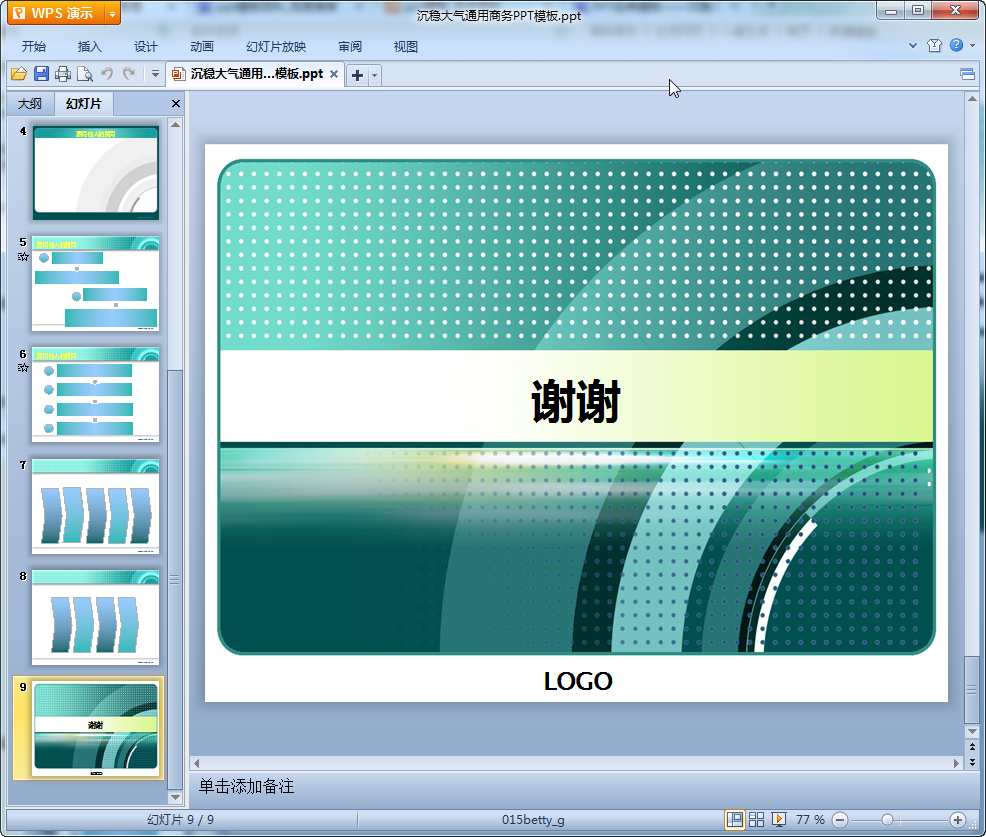
Task: Select slide 7 thumbnail
Action: pyautogui.click(x=96, y=507)
